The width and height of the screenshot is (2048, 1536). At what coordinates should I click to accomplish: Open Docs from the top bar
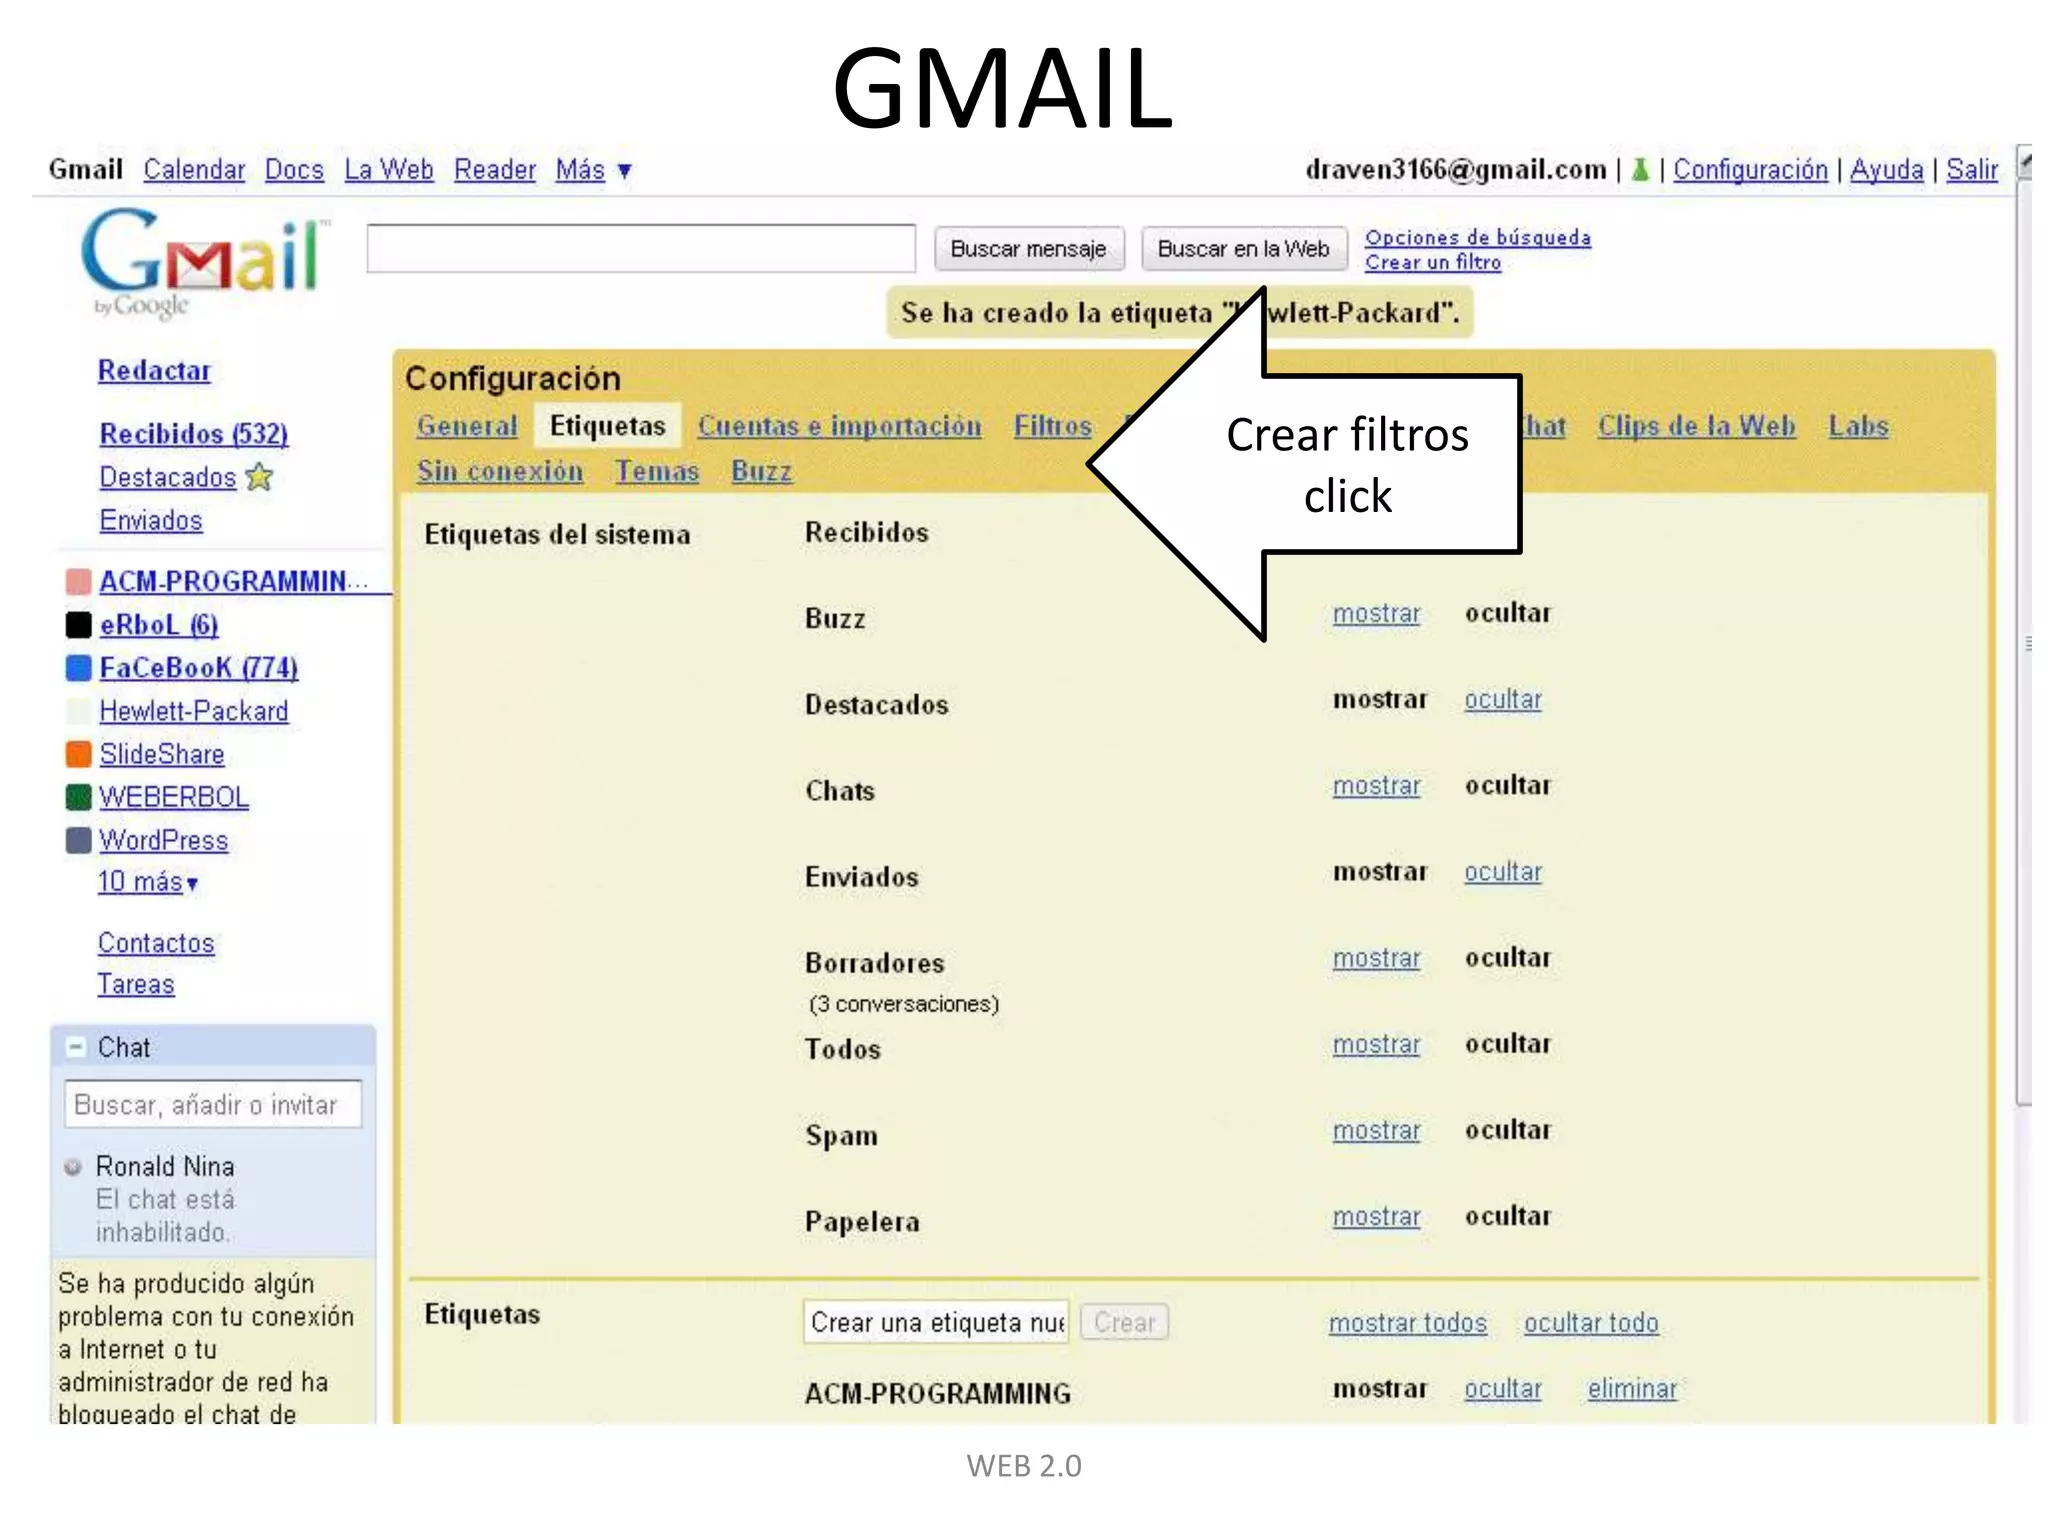click(294, 170)
